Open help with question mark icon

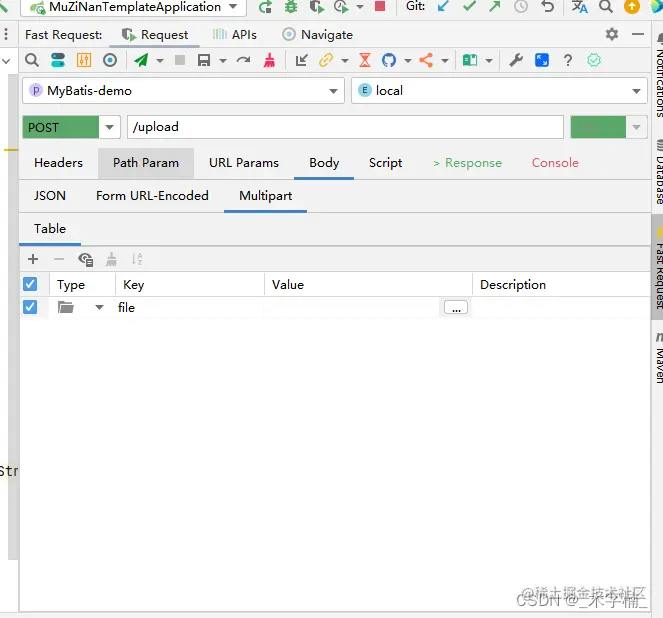pyautogui.click(x=568, y=60)
